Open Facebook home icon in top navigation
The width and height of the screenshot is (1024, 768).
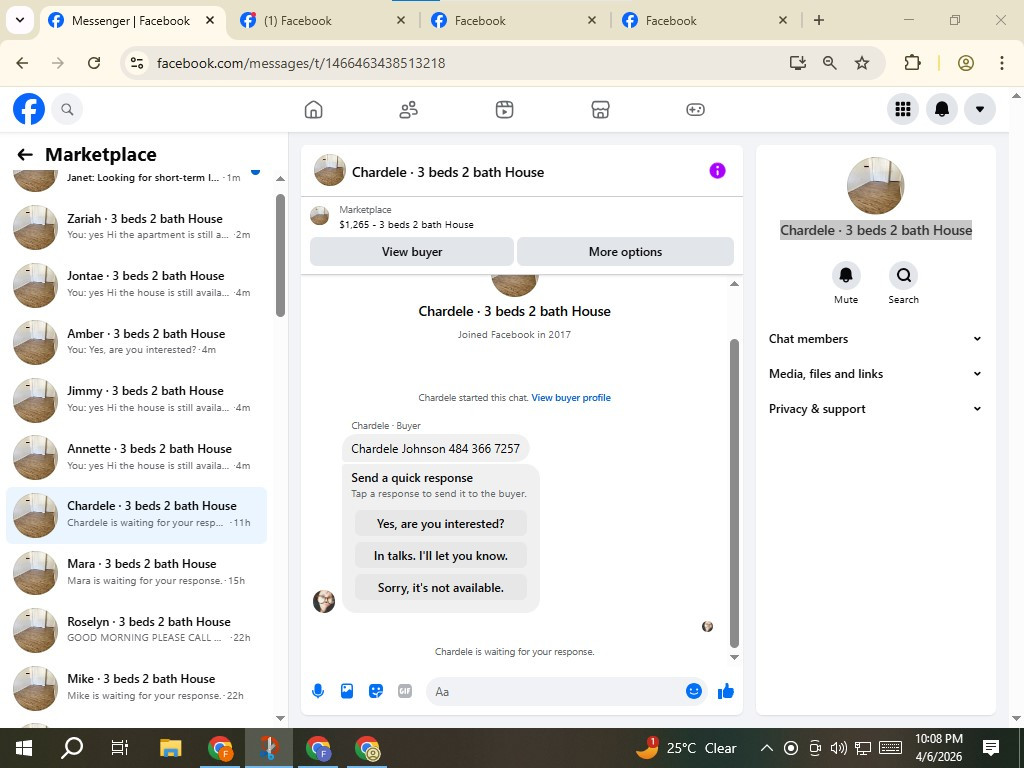click(313, 109)
